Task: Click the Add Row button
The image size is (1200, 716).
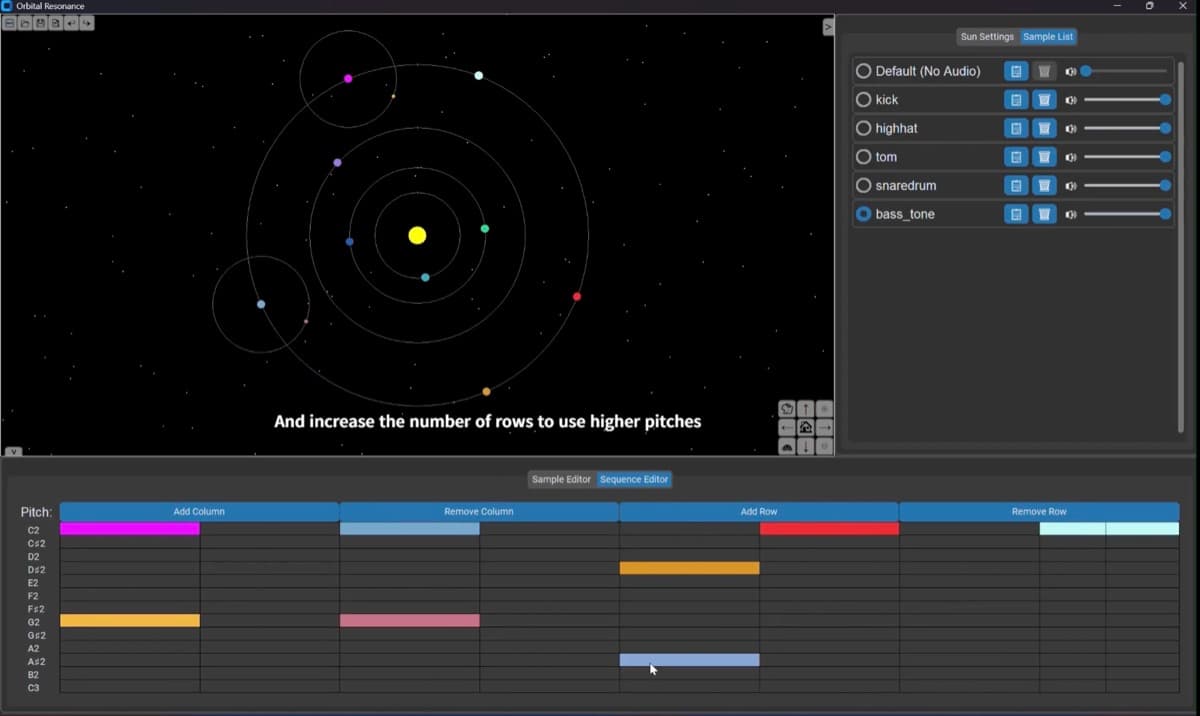Action: (759, 511)
